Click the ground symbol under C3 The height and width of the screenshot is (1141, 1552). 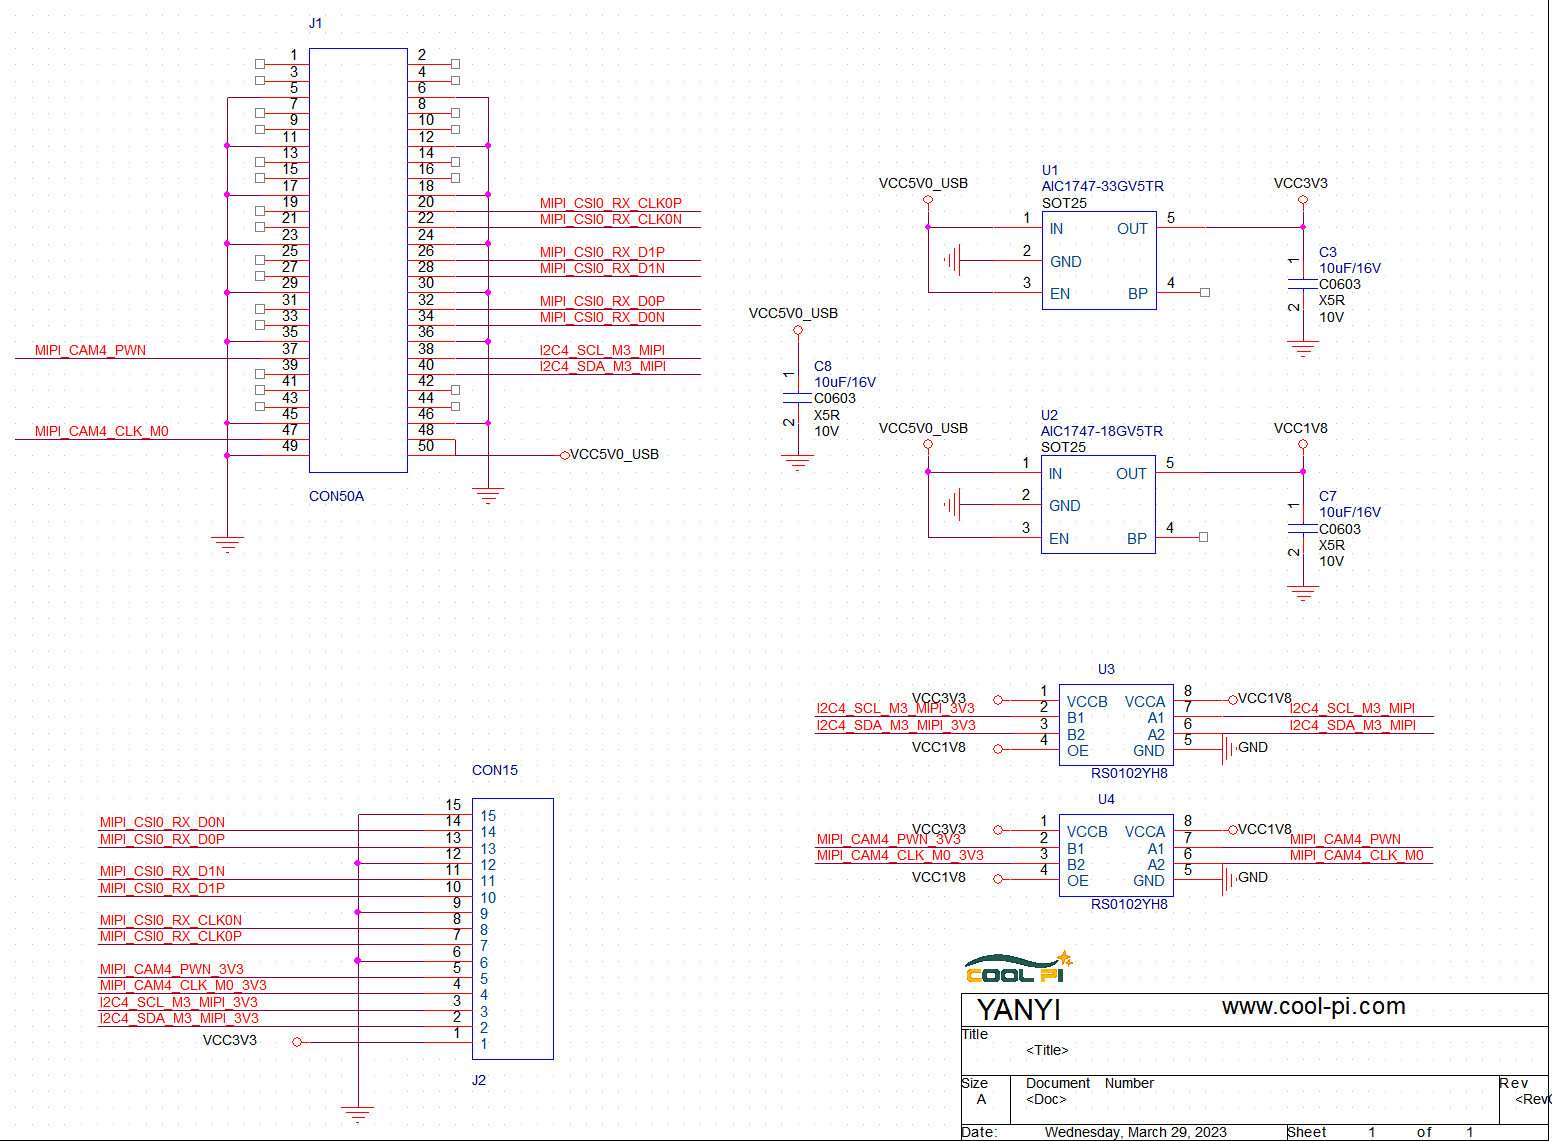coord(1302,349)
